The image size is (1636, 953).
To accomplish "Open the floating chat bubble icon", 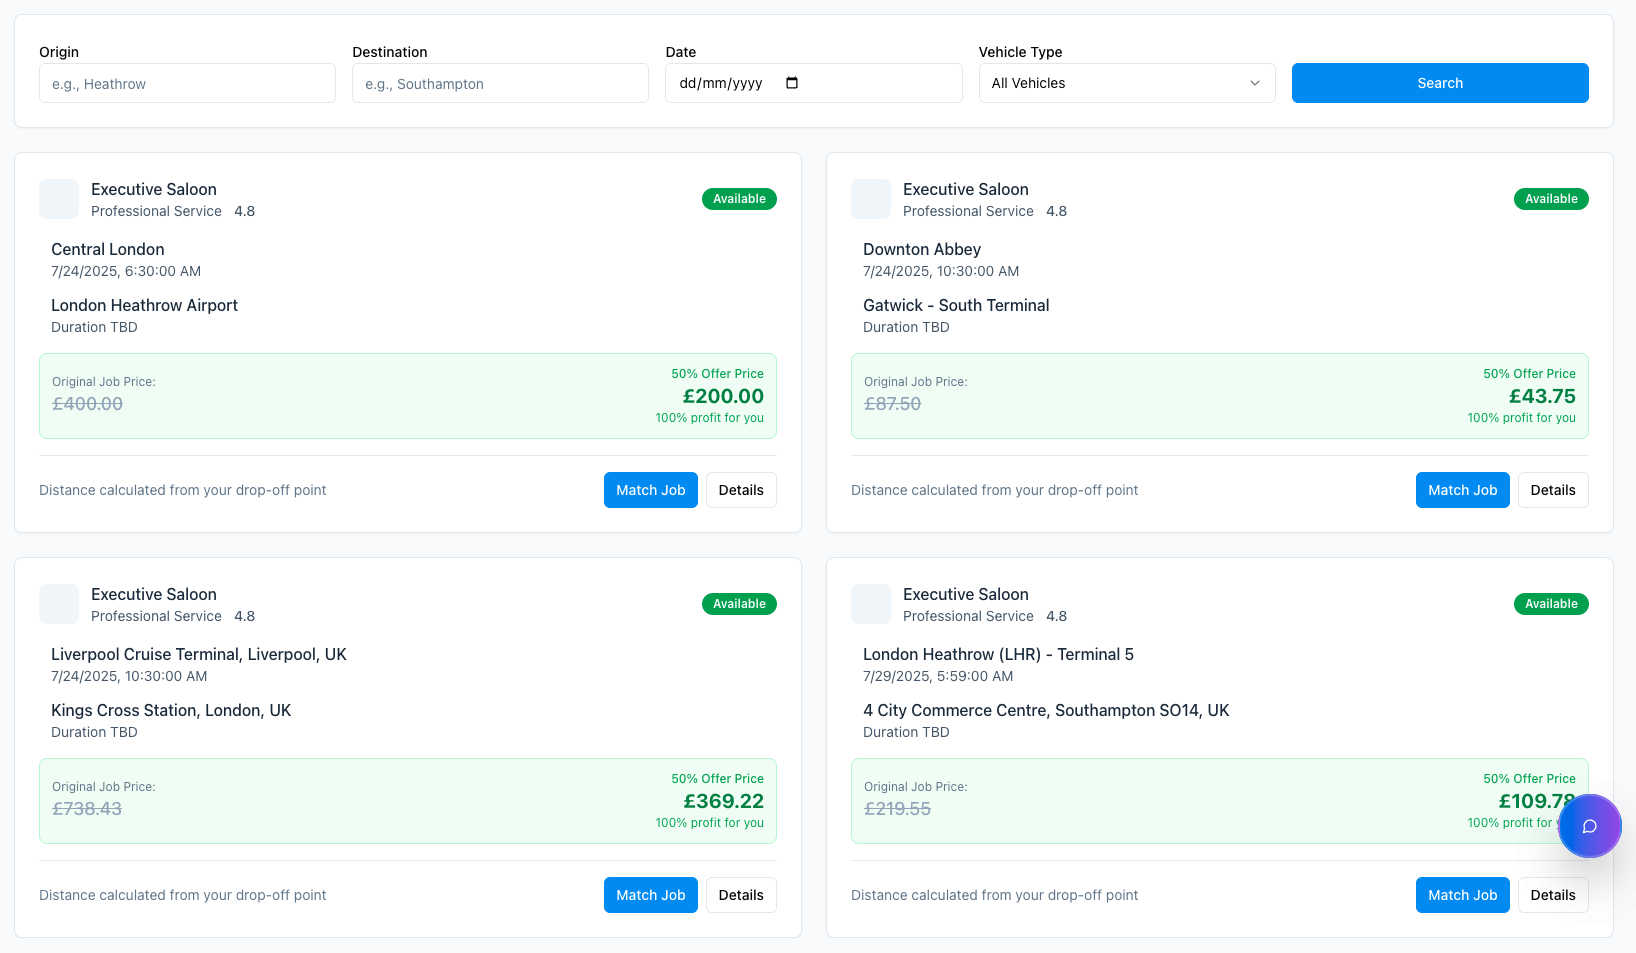I will point(1589,826).
